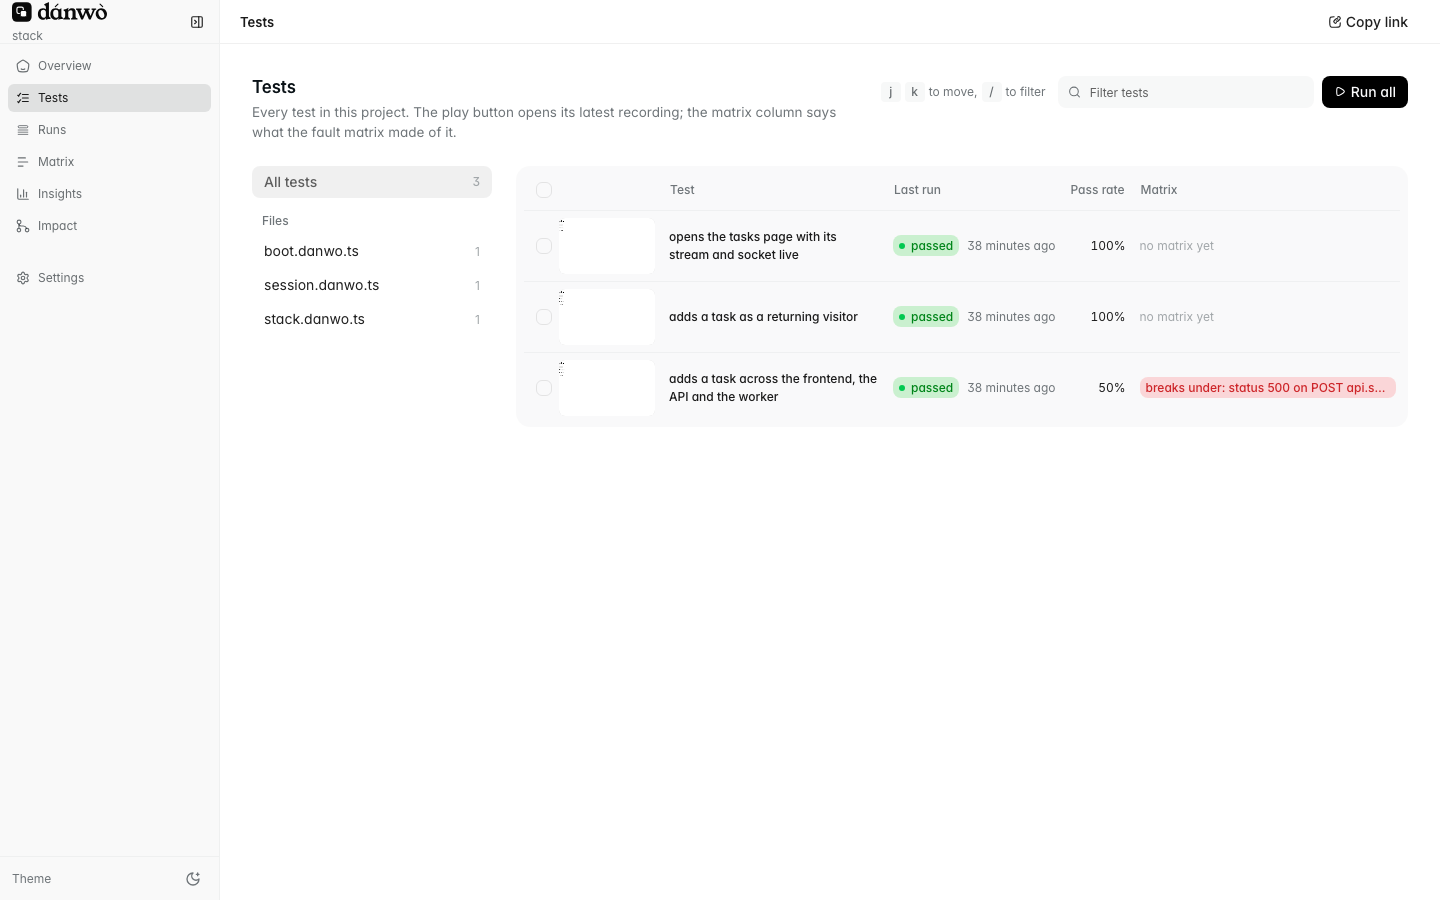Check the 'opens the tasks page' test checkbox
Viewport: 1440px width, 900px height.
[544, 246]
